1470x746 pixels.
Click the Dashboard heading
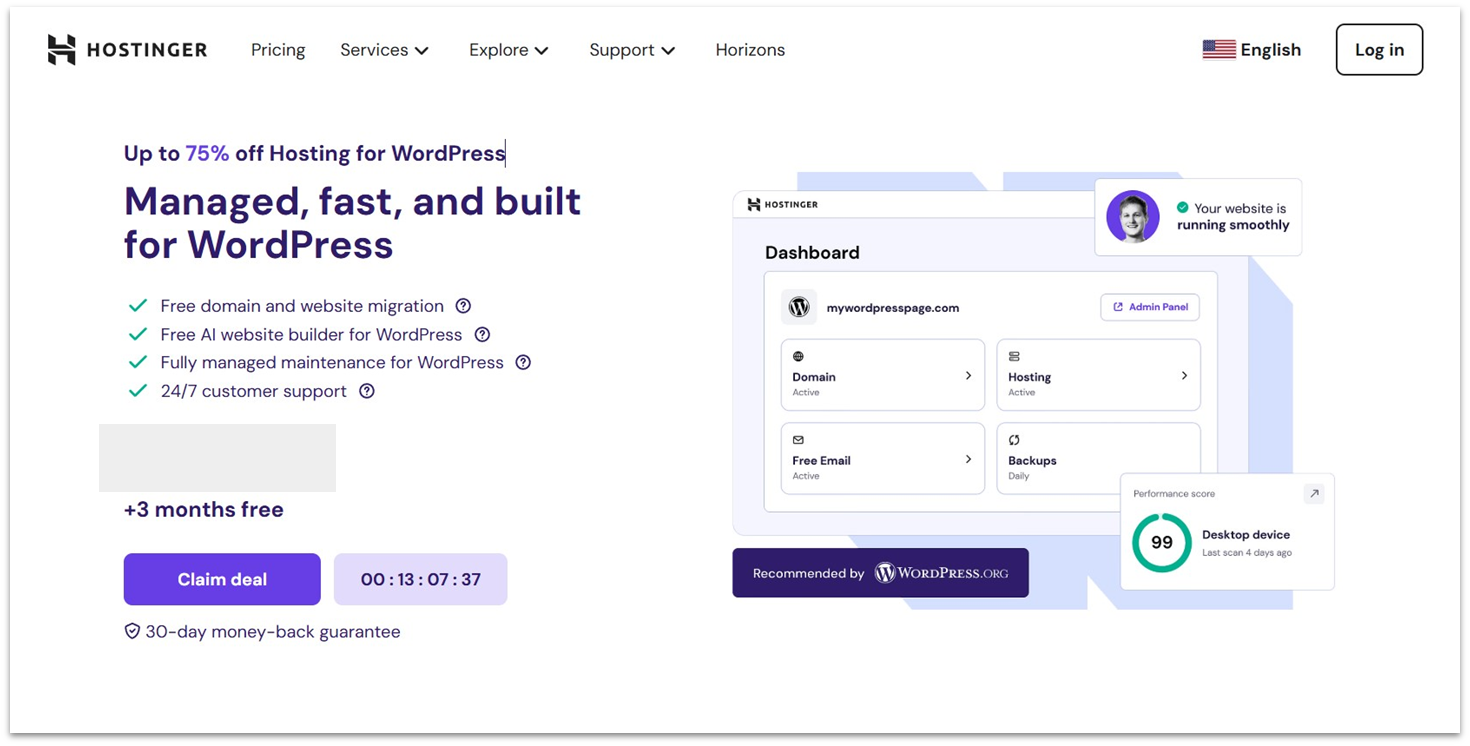tap(812, 253)
